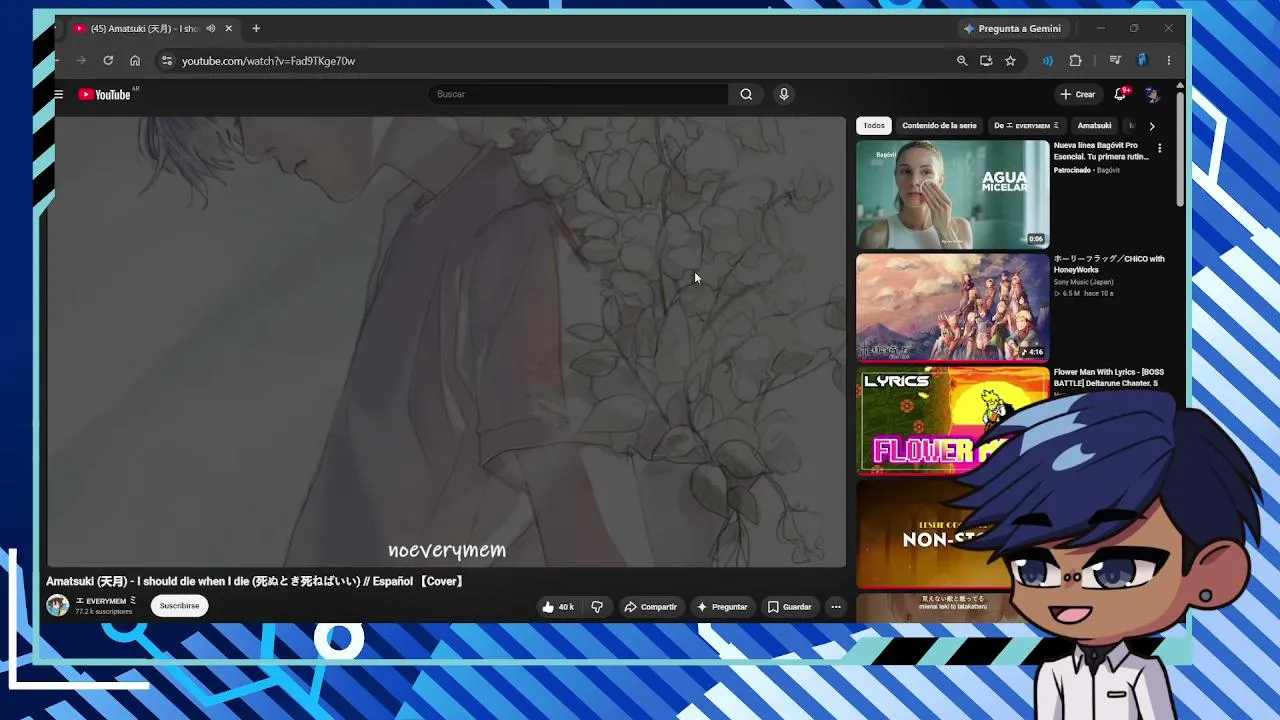Screen dimensions: 1280x720
Task: Click the video player area
Action: (446, 342)
